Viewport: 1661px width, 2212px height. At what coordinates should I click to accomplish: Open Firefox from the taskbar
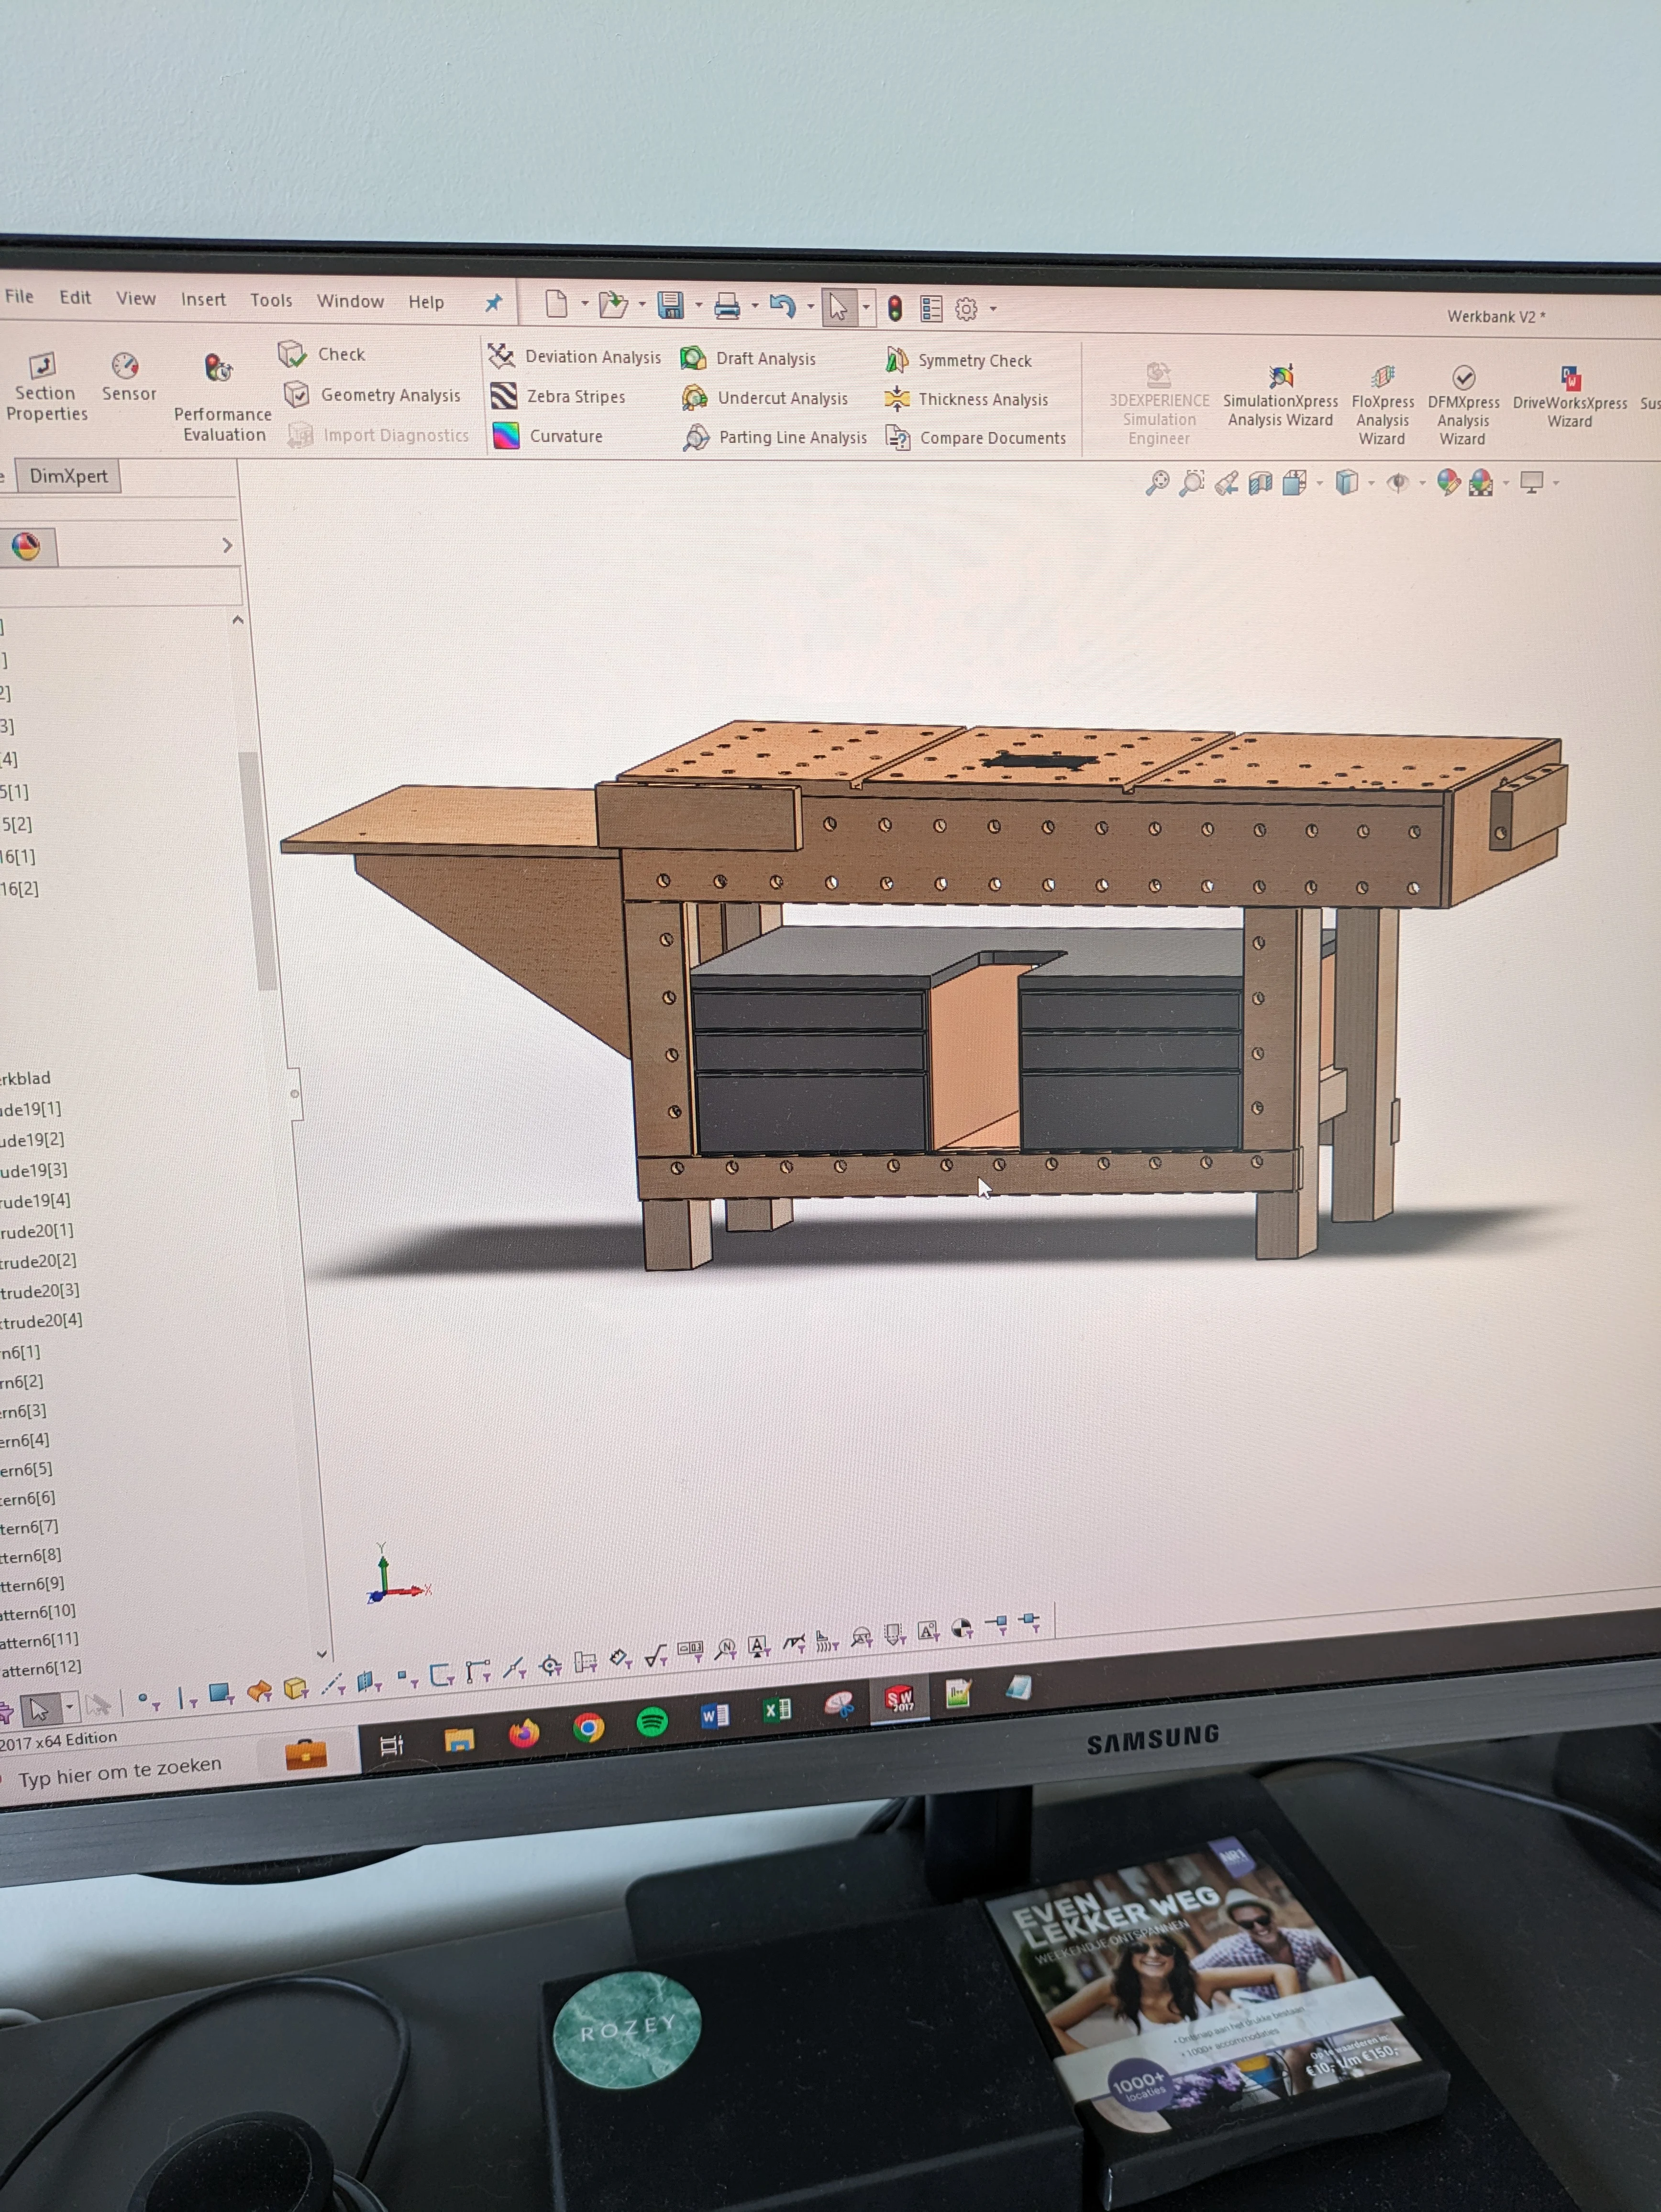click(x=524, y=1733)
